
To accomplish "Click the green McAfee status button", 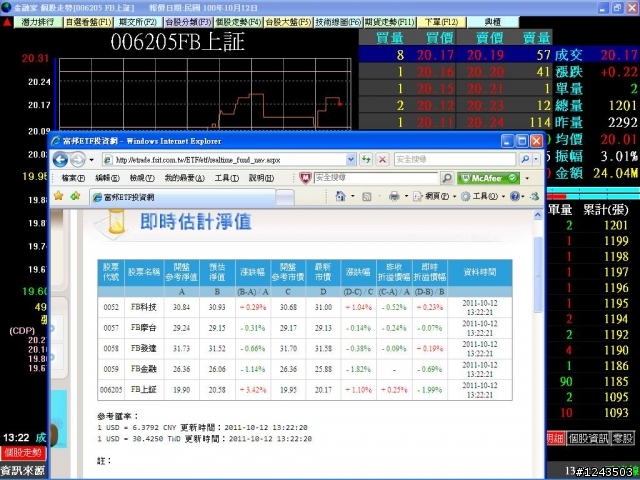I will point(489,178).
